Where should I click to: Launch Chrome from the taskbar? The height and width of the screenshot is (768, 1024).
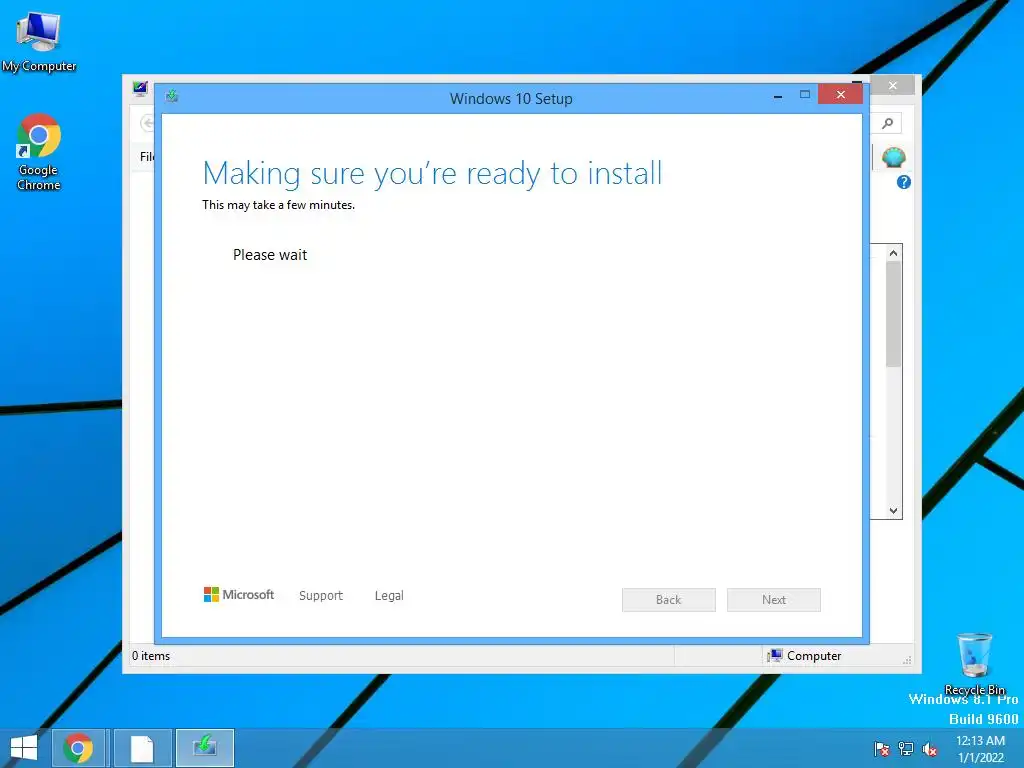coord(78,748)
